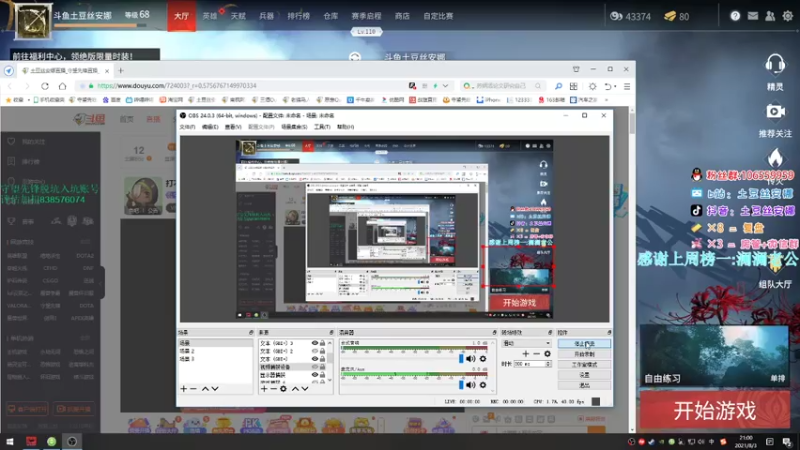Image resolution: width=800 pixels, height=450 pixels.
Task: Pop out the OBS mixer dock
Action: (x=494, y=333)
